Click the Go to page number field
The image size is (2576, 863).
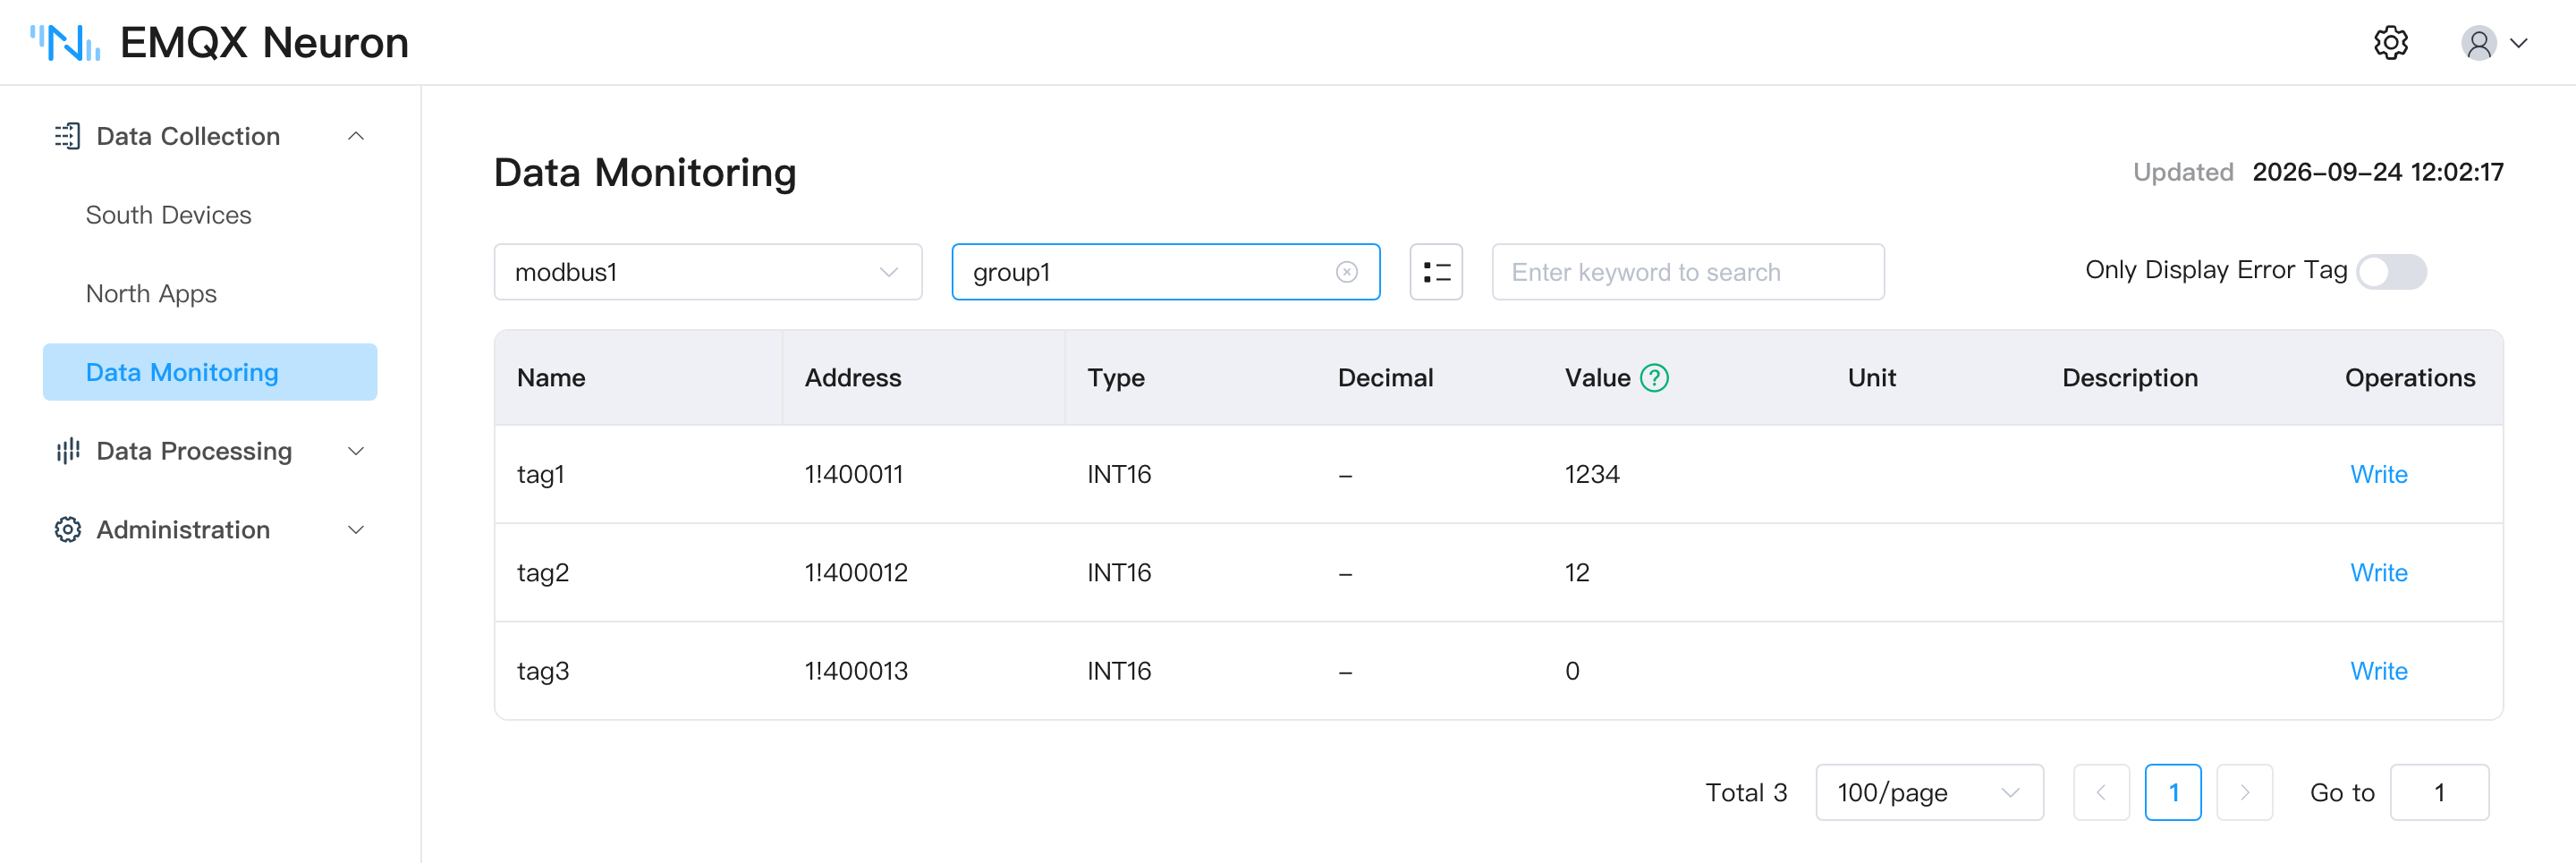coord(2438,792)
